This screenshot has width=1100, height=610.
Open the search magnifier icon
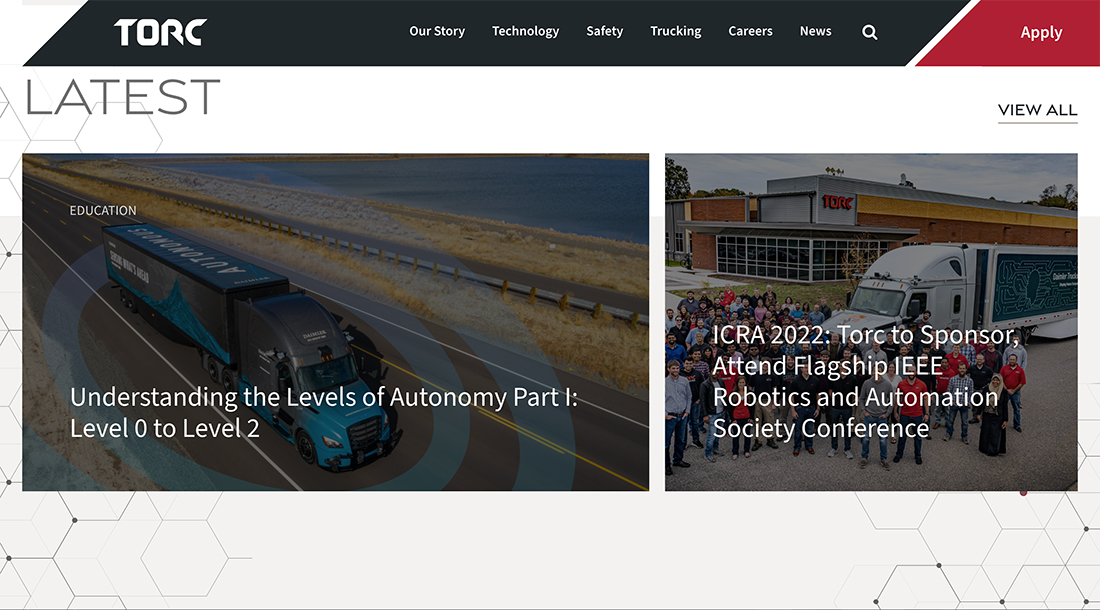(x=869, y=32)
